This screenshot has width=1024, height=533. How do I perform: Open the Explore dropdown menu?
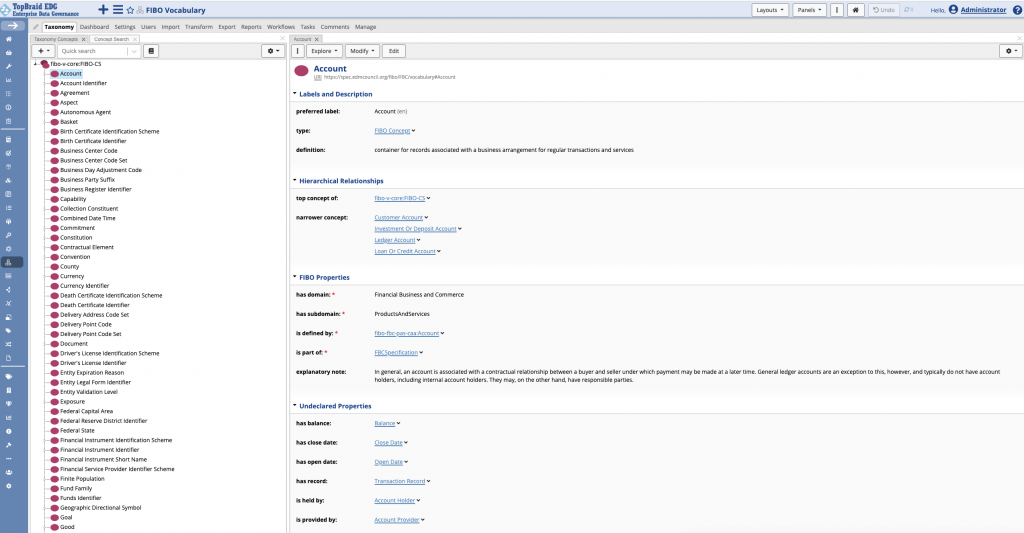325,51
